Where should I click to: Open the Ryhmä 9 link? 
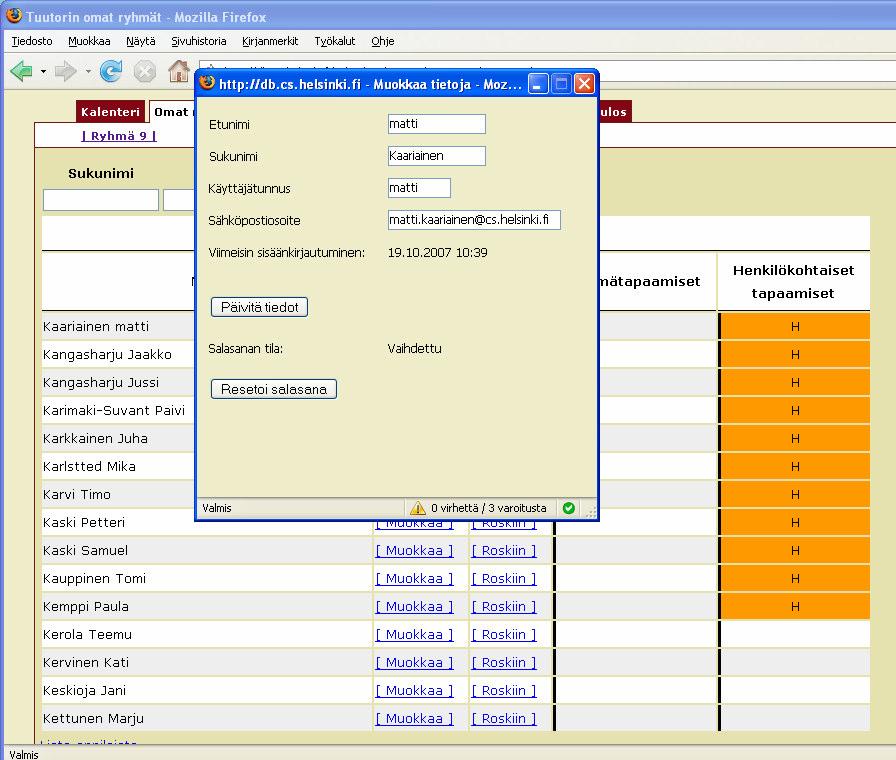coord(119,135)
